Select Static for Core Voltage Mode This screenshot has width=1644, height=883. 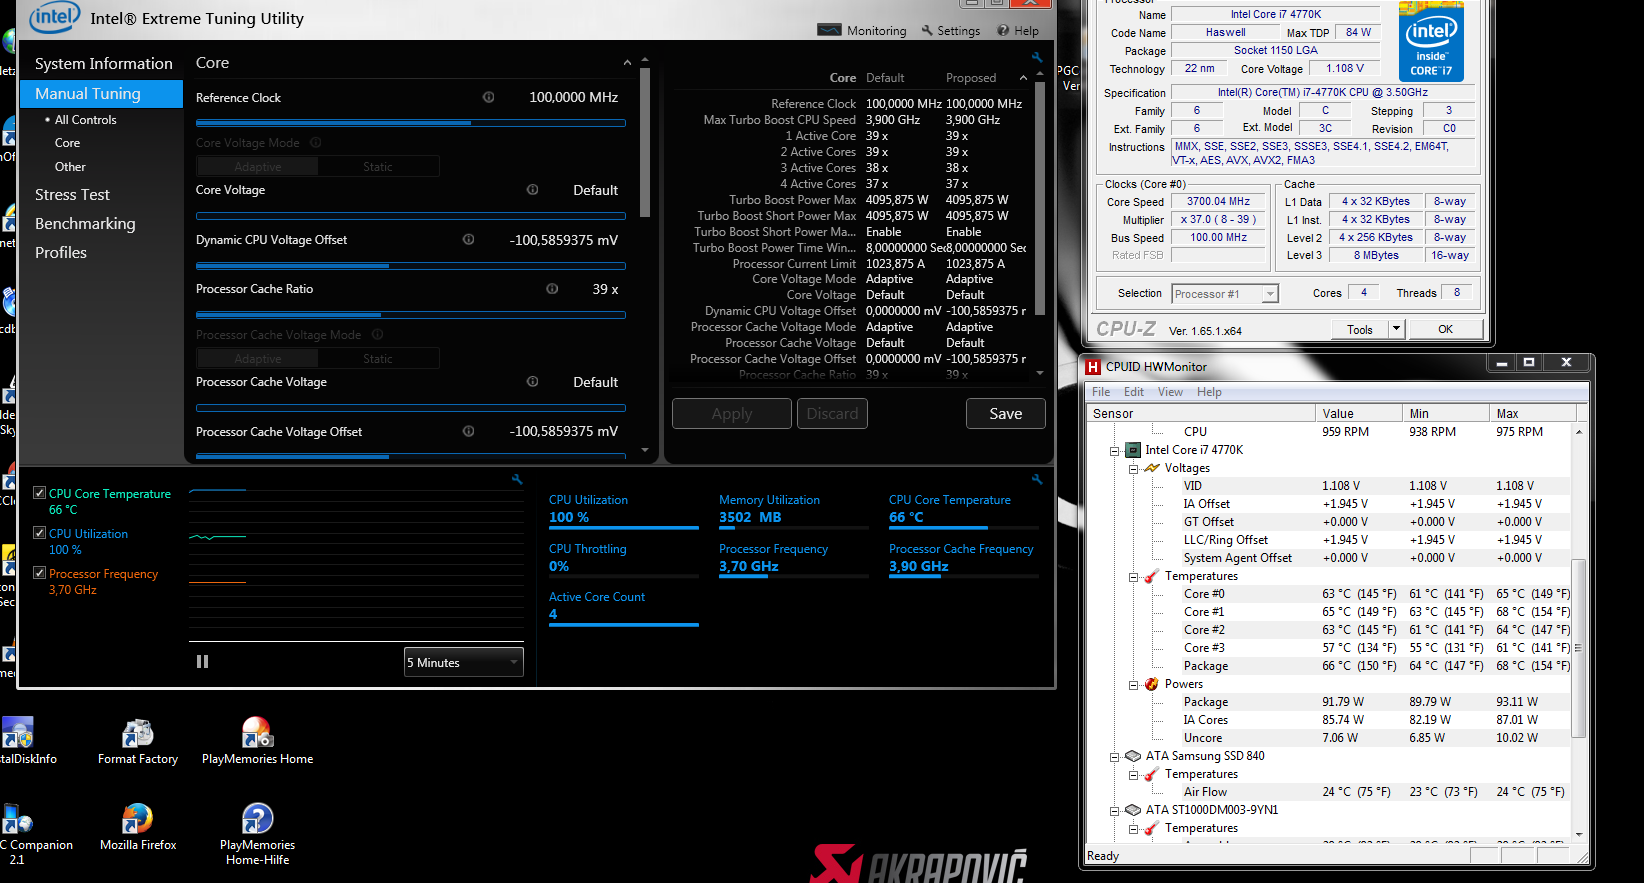378,167
